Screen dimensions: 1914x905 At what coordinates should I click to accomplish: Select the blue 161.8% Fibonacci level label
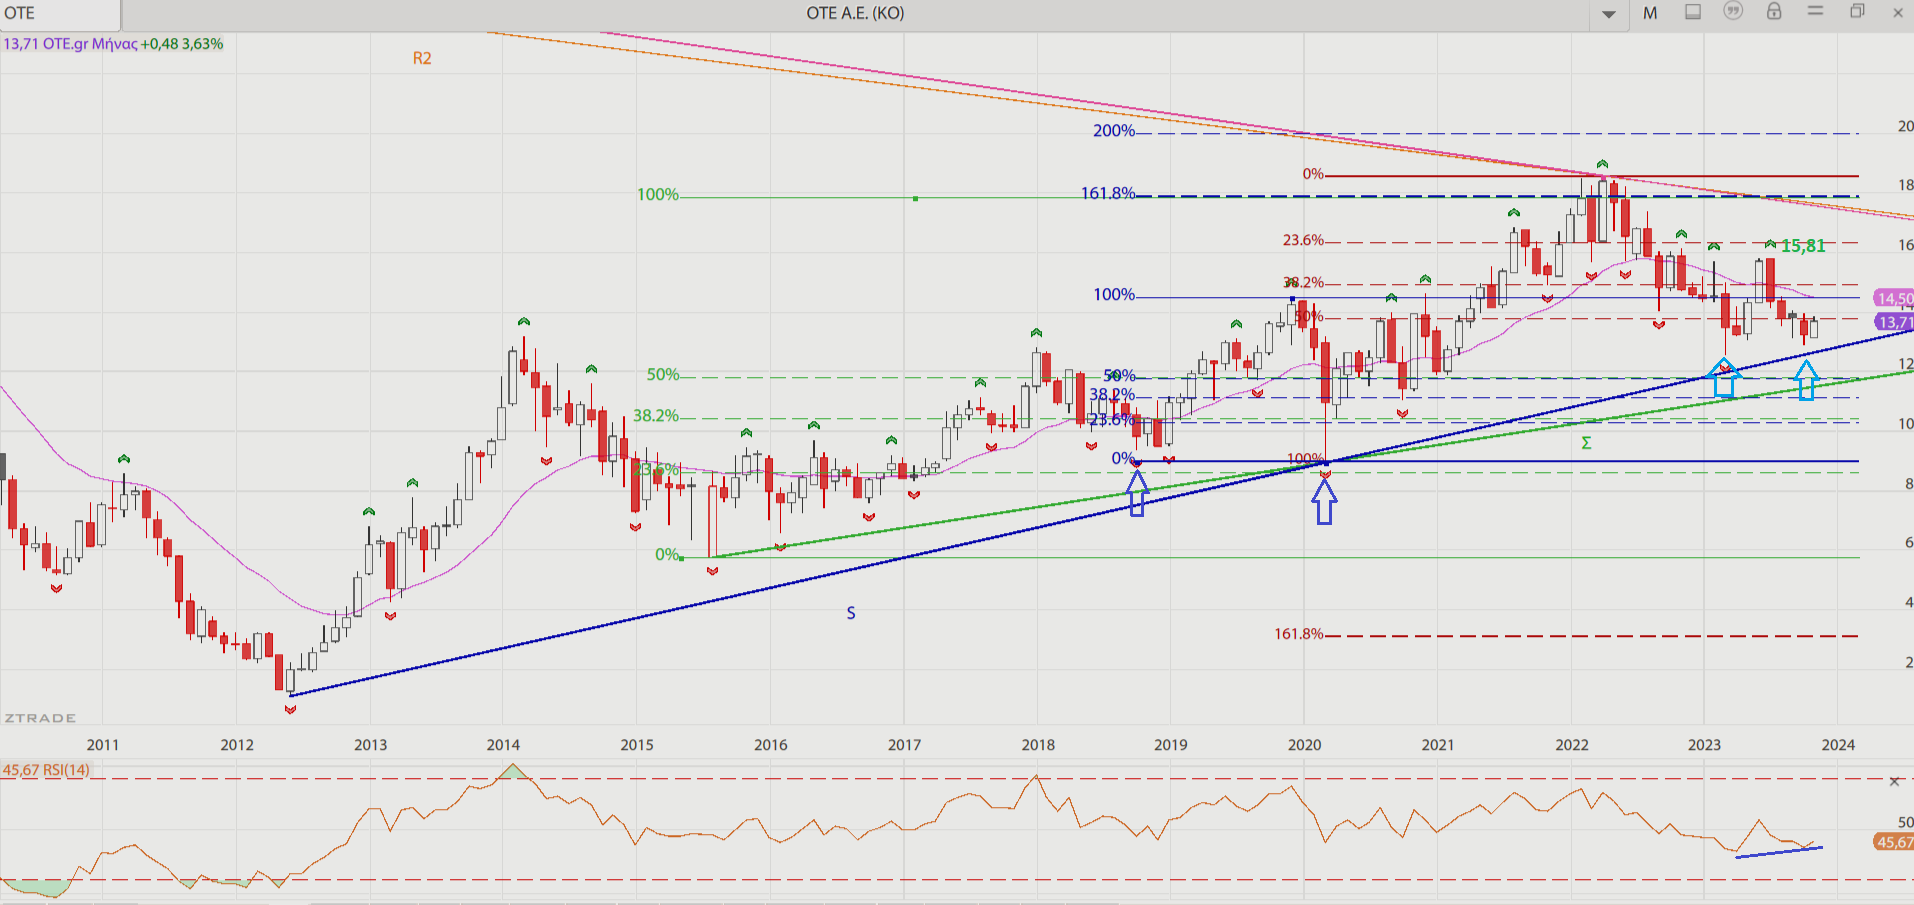tap(1108, 193)
